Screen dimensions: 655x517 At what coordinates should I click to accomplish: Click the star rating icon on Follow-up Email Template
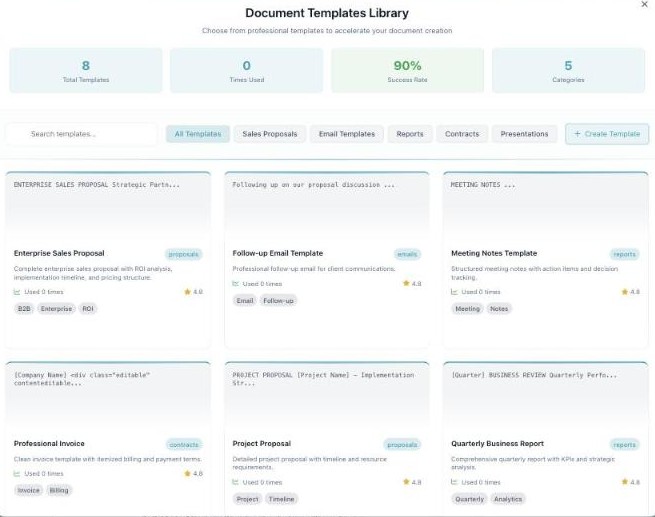[x=406, y=283]
